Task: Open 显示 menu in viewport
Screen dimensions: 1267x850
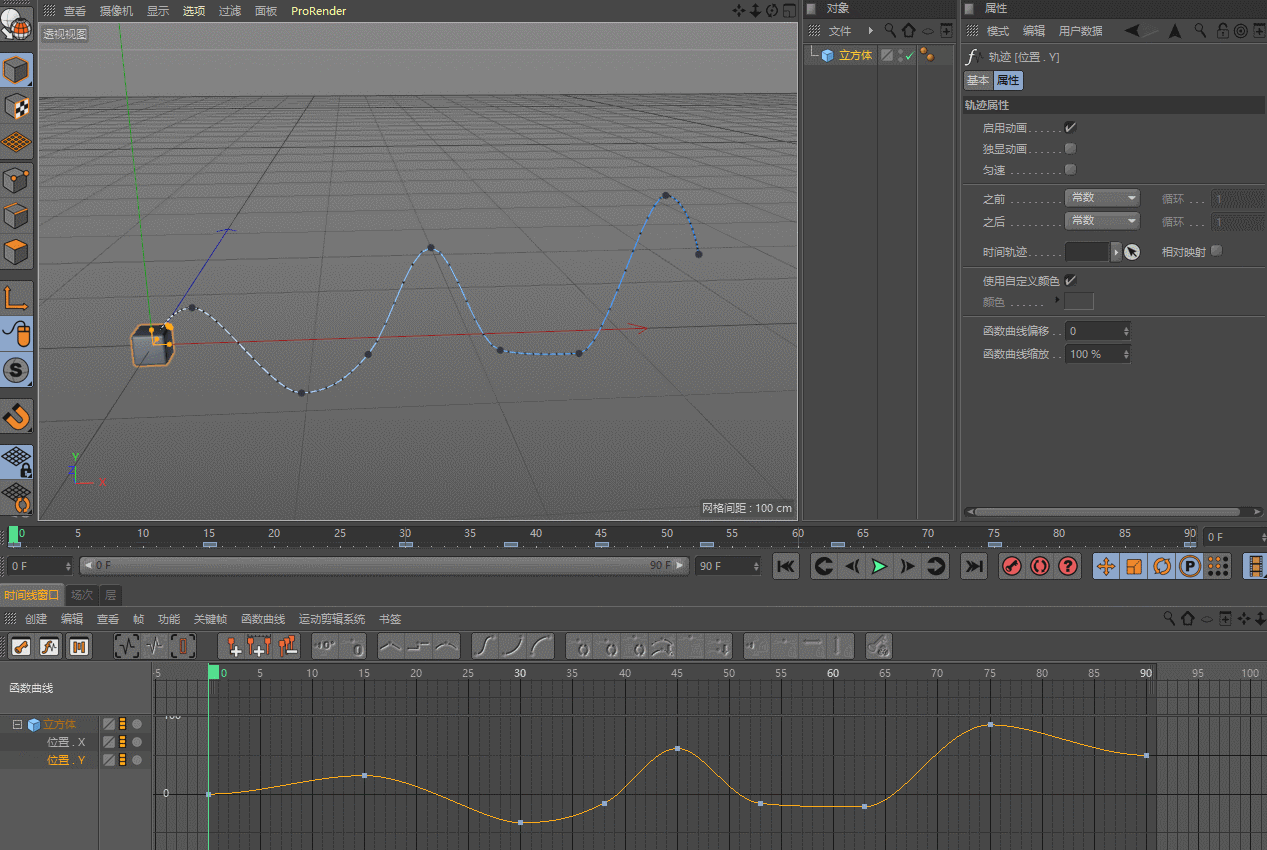Action: click(x=158, y=11)
